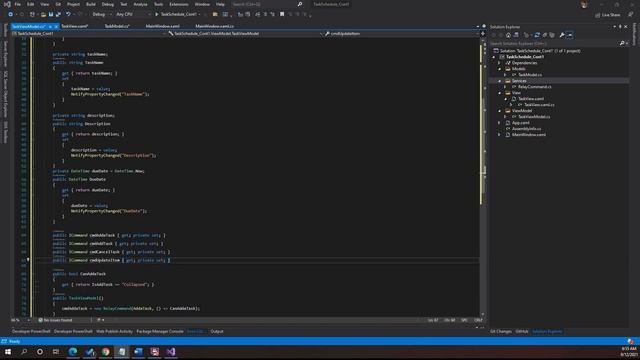Open the Package Manager Console tab
This screenshot has height=360, width=640.
tap(160, 331)
